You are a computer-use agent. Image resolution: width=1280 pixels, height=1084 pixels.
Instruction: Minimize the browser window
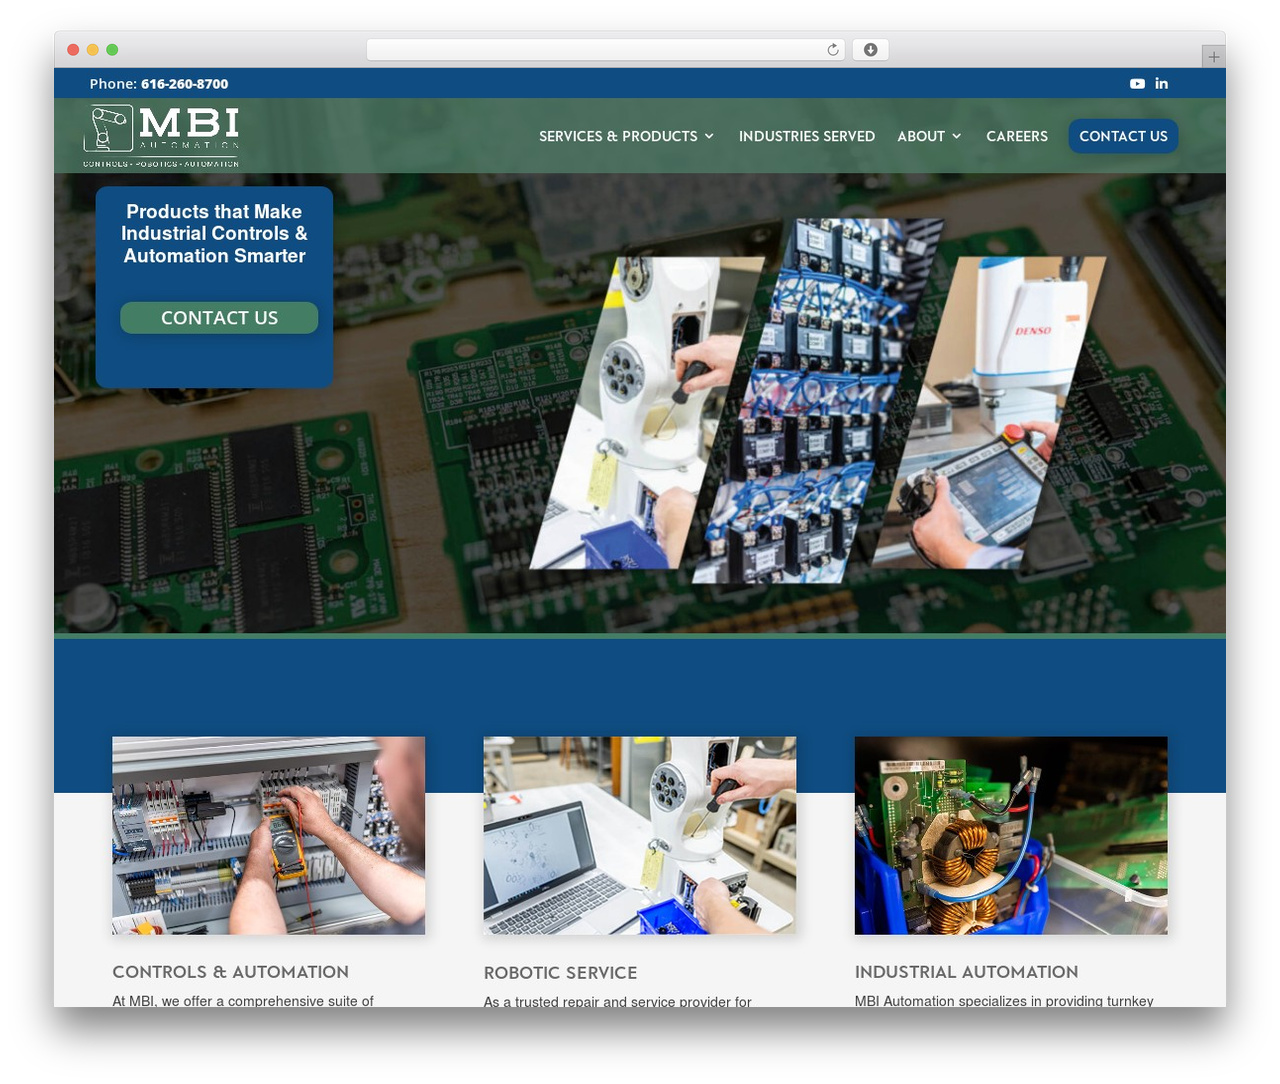pyautogui.click(x=93, y=50)
